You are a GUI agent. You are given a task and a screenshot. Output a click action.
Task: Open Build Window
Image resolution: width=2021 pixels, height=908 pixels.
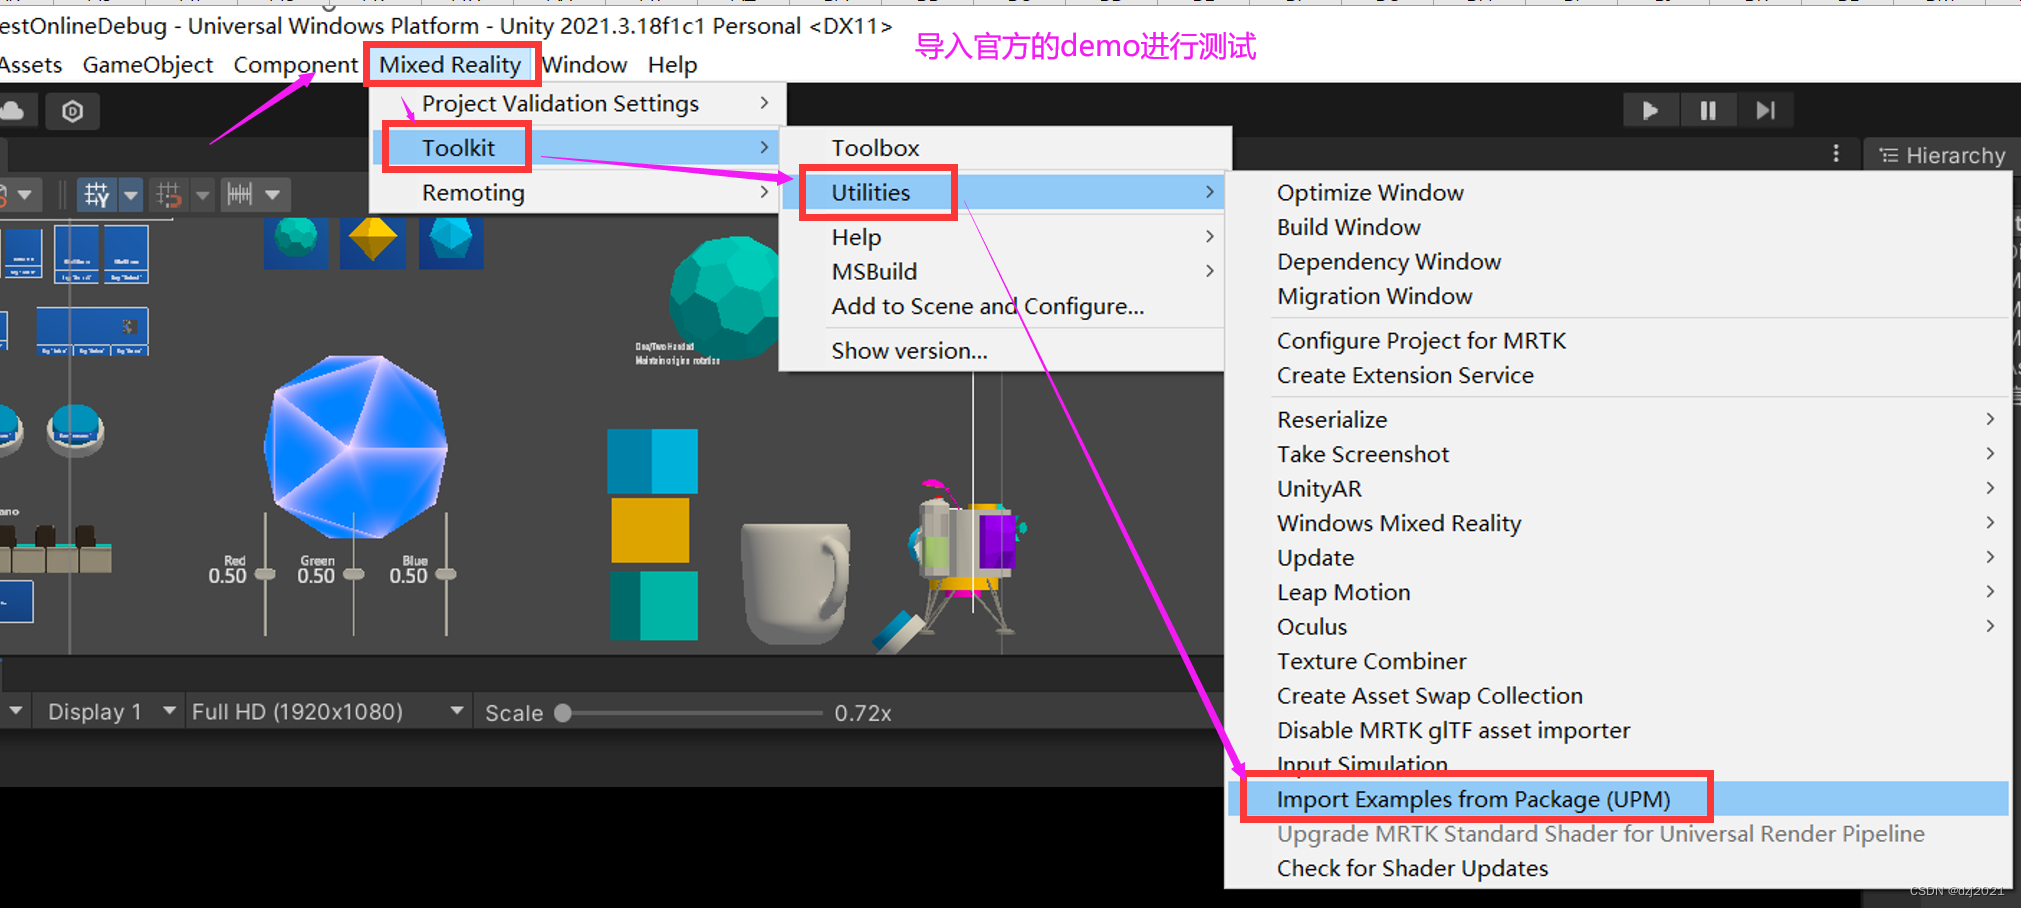coord(1618,227)
